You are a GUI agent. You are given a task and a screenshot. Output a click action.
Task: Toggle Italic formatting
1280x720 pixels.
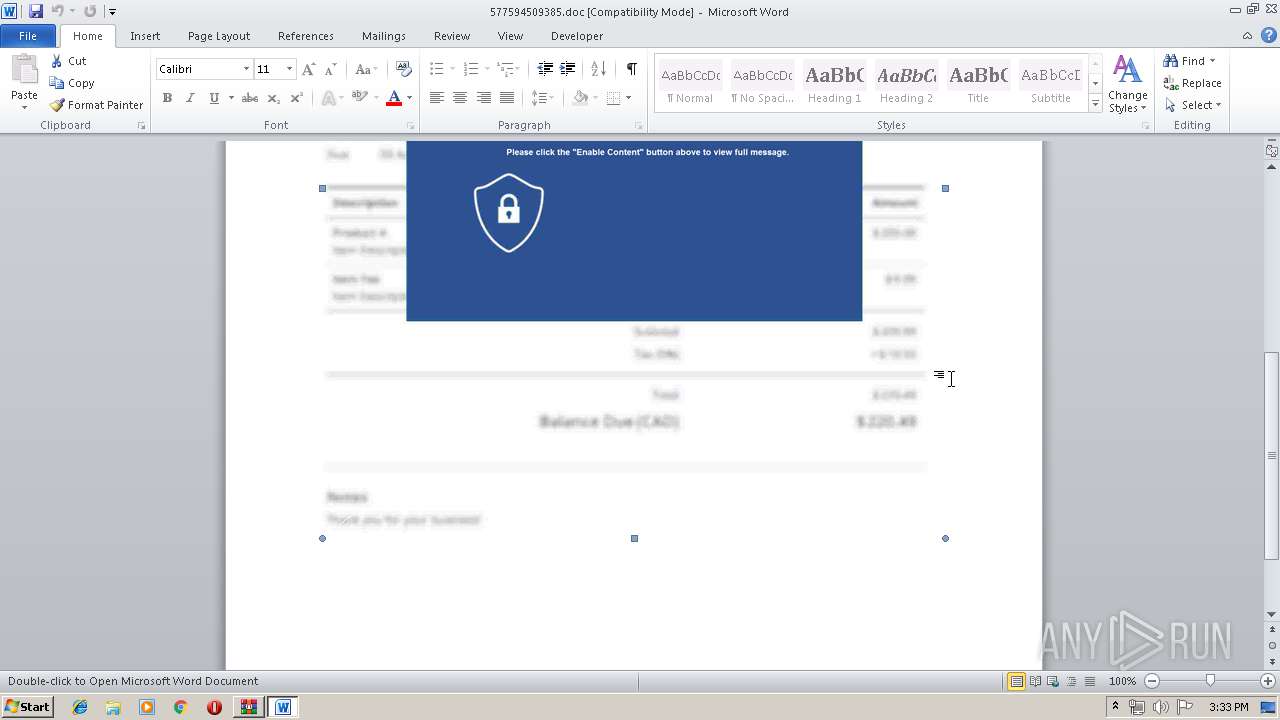tap(190, 98)
